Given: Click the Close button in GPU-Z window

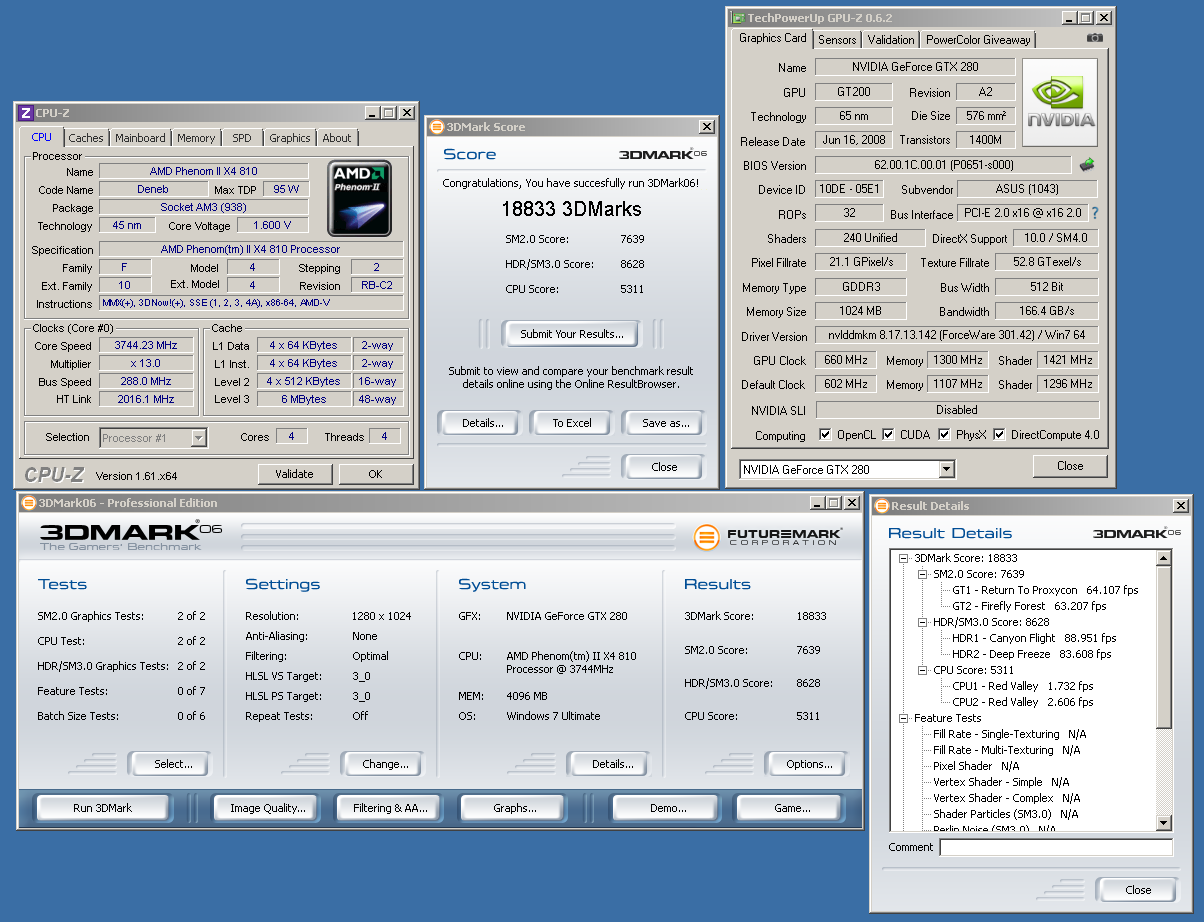Looking at the screenshot, I should [1070, 466].
